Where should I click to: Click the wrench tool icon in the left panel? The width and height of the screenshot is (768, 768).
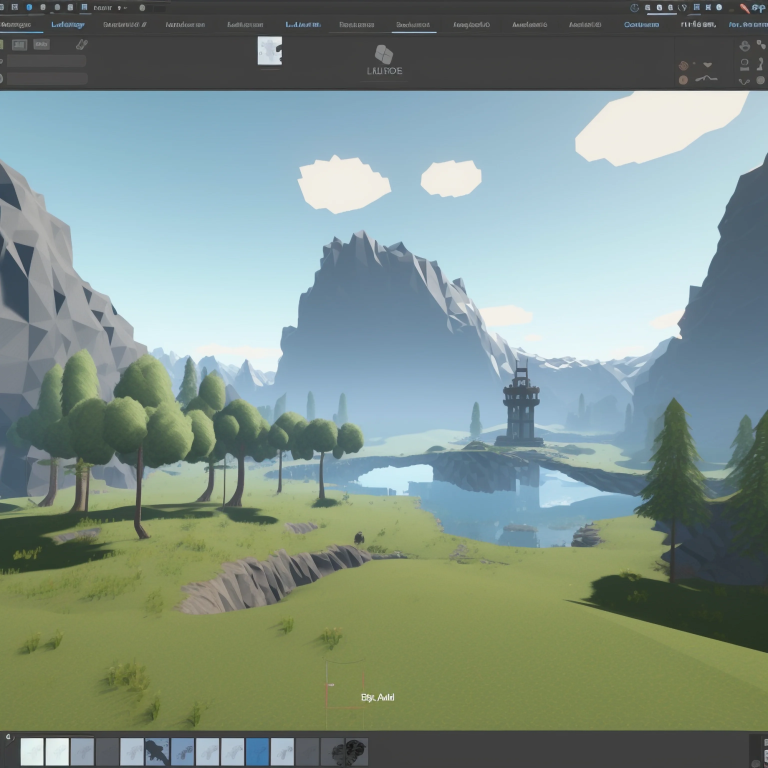(82, 45)
